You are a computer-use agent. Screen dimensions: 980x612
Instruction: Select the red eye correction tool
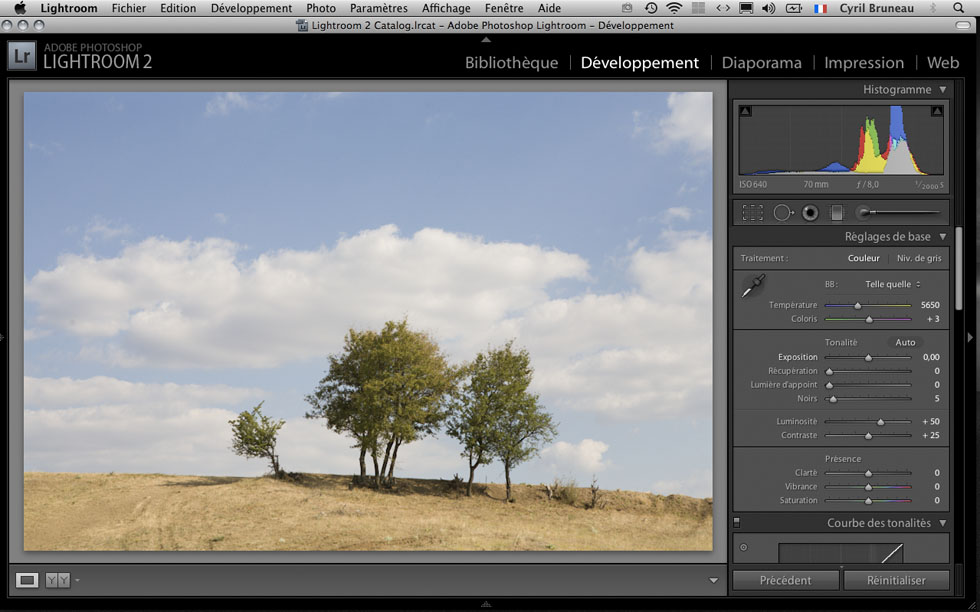810,213
